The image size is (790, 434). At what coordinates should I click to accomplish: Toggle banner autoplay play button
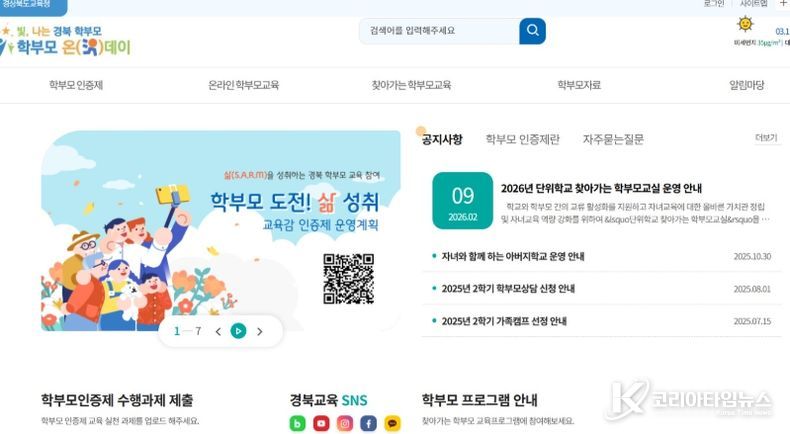pyautogui.click(x=238, y=331)
